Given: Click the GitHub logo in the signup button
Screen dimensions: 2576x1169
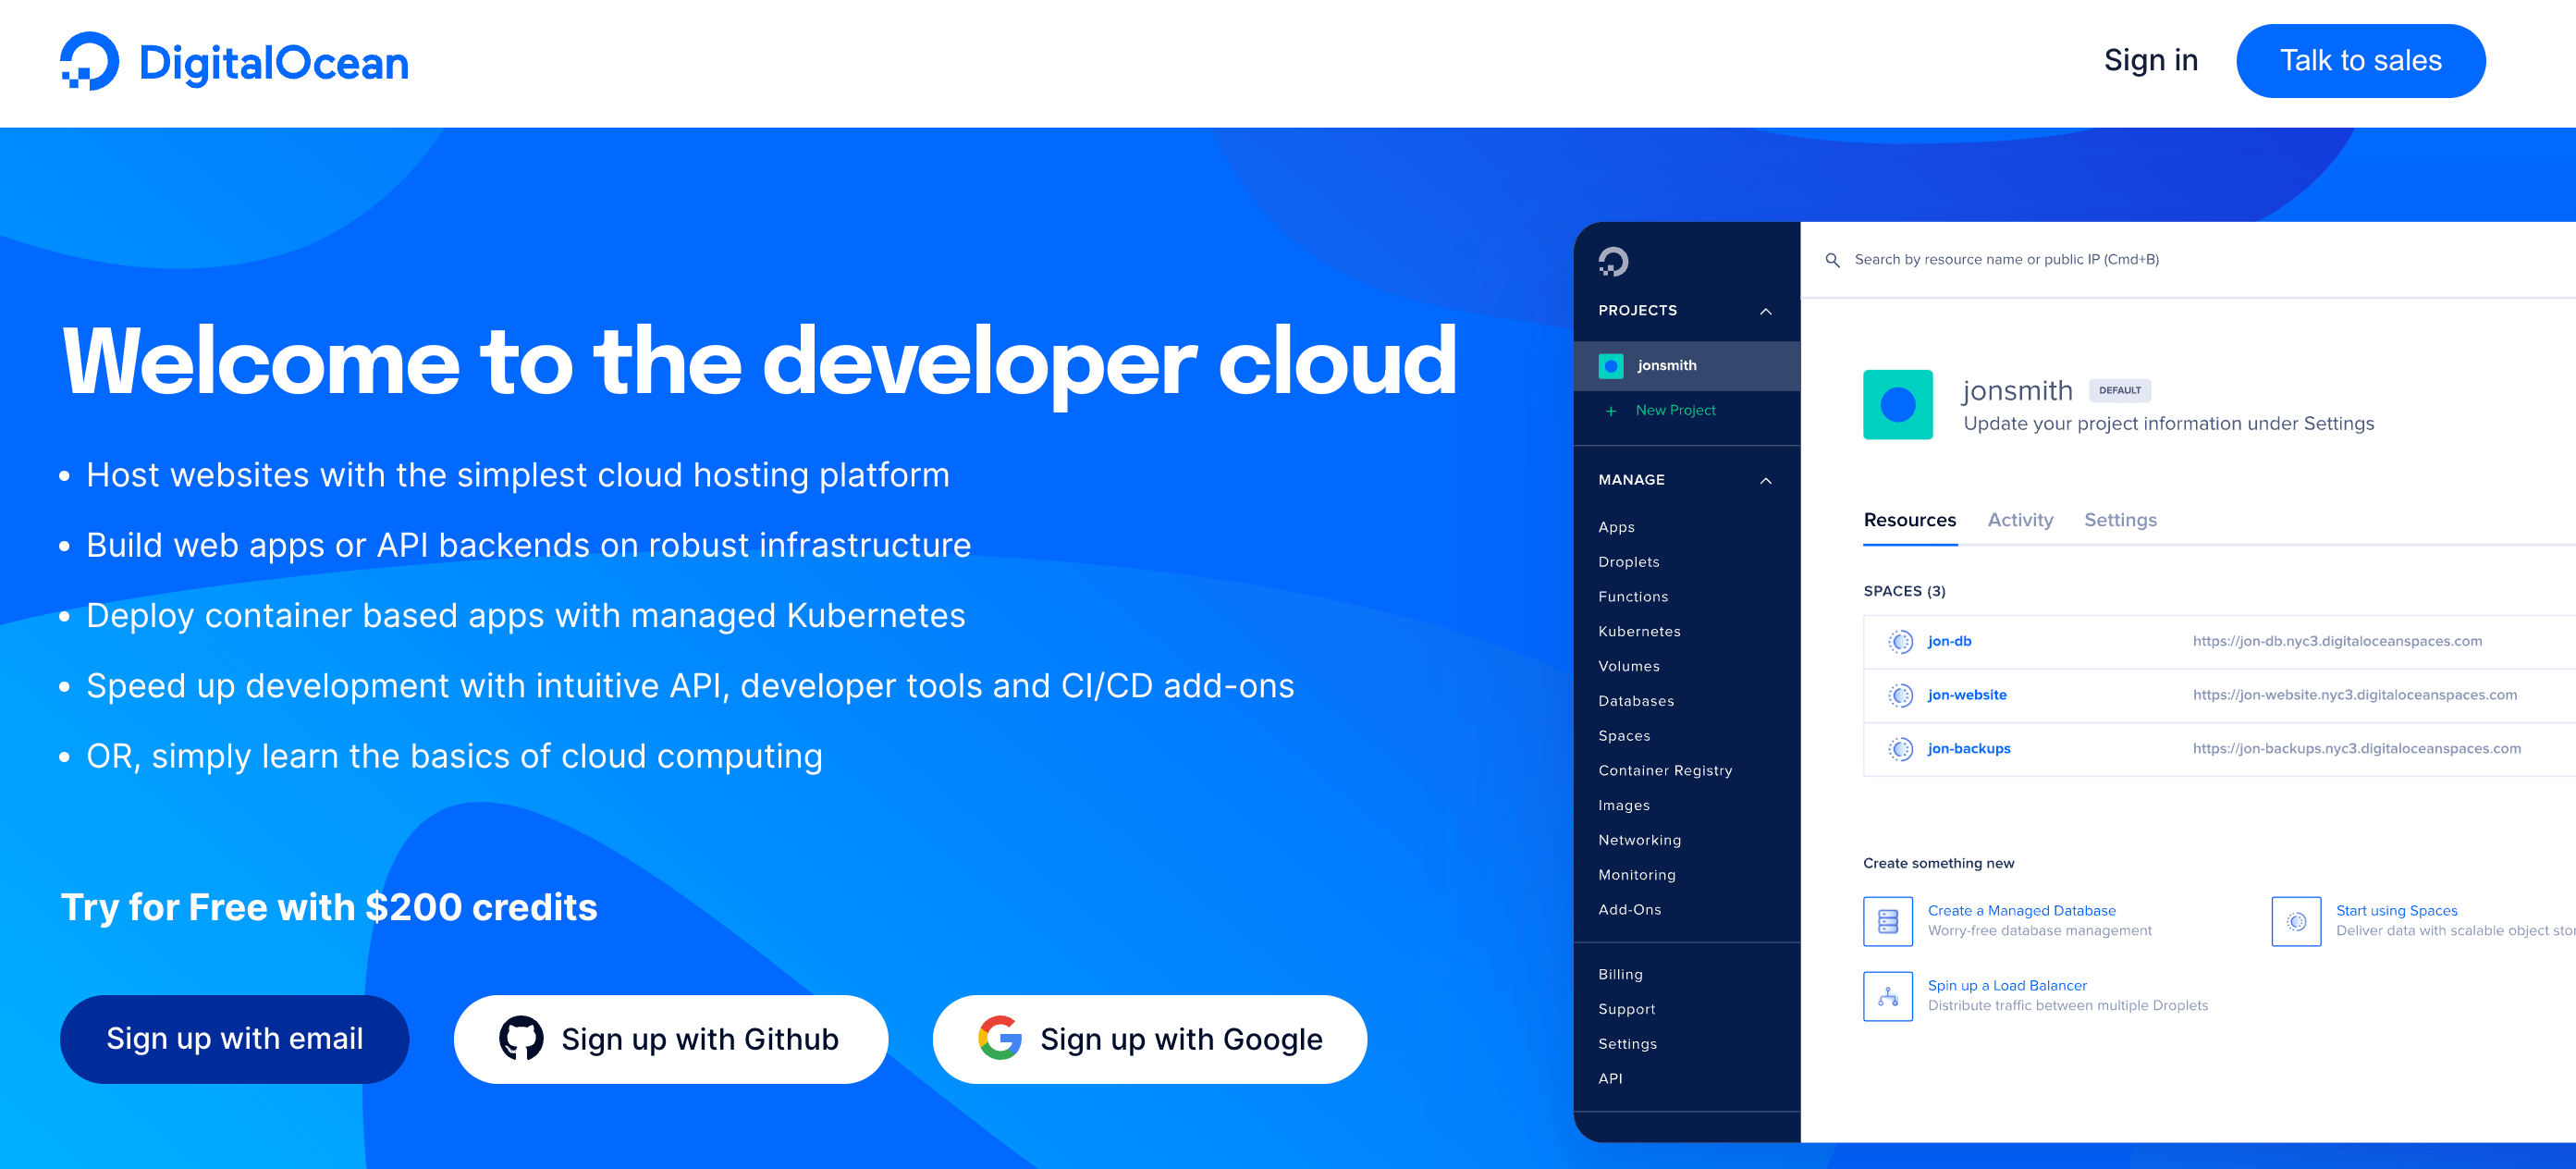Looking at the screenshot, I should tap(521, 1038).
